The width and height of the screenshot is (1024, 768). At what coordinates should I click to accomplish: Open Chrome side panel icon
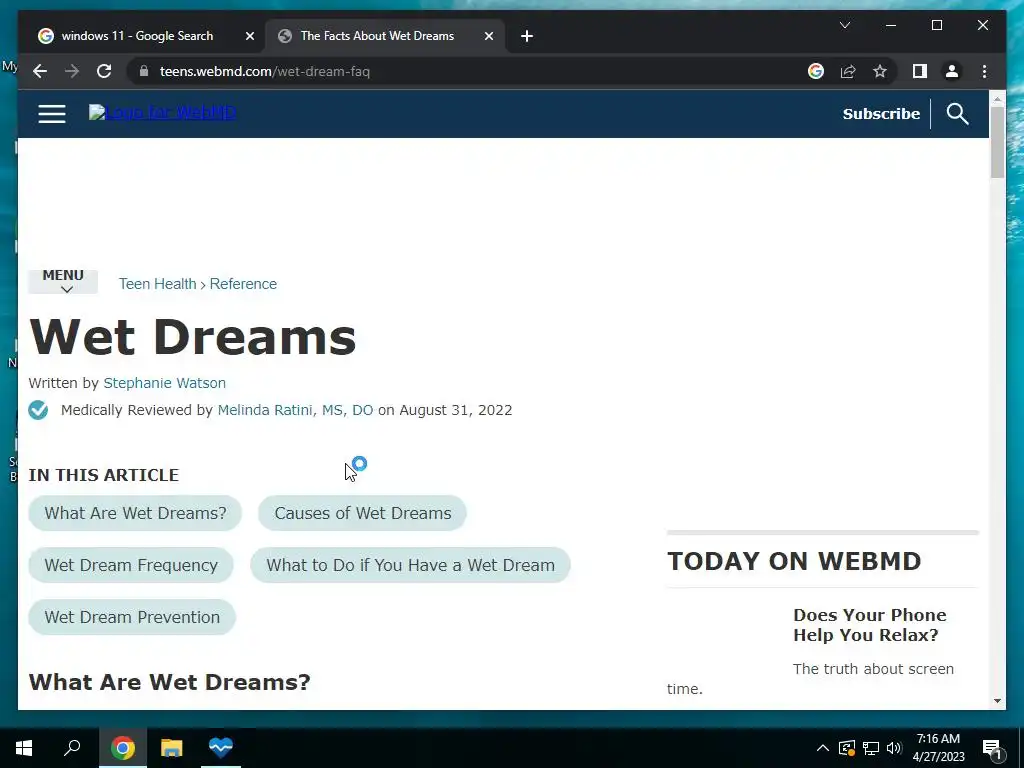[920, 71]
